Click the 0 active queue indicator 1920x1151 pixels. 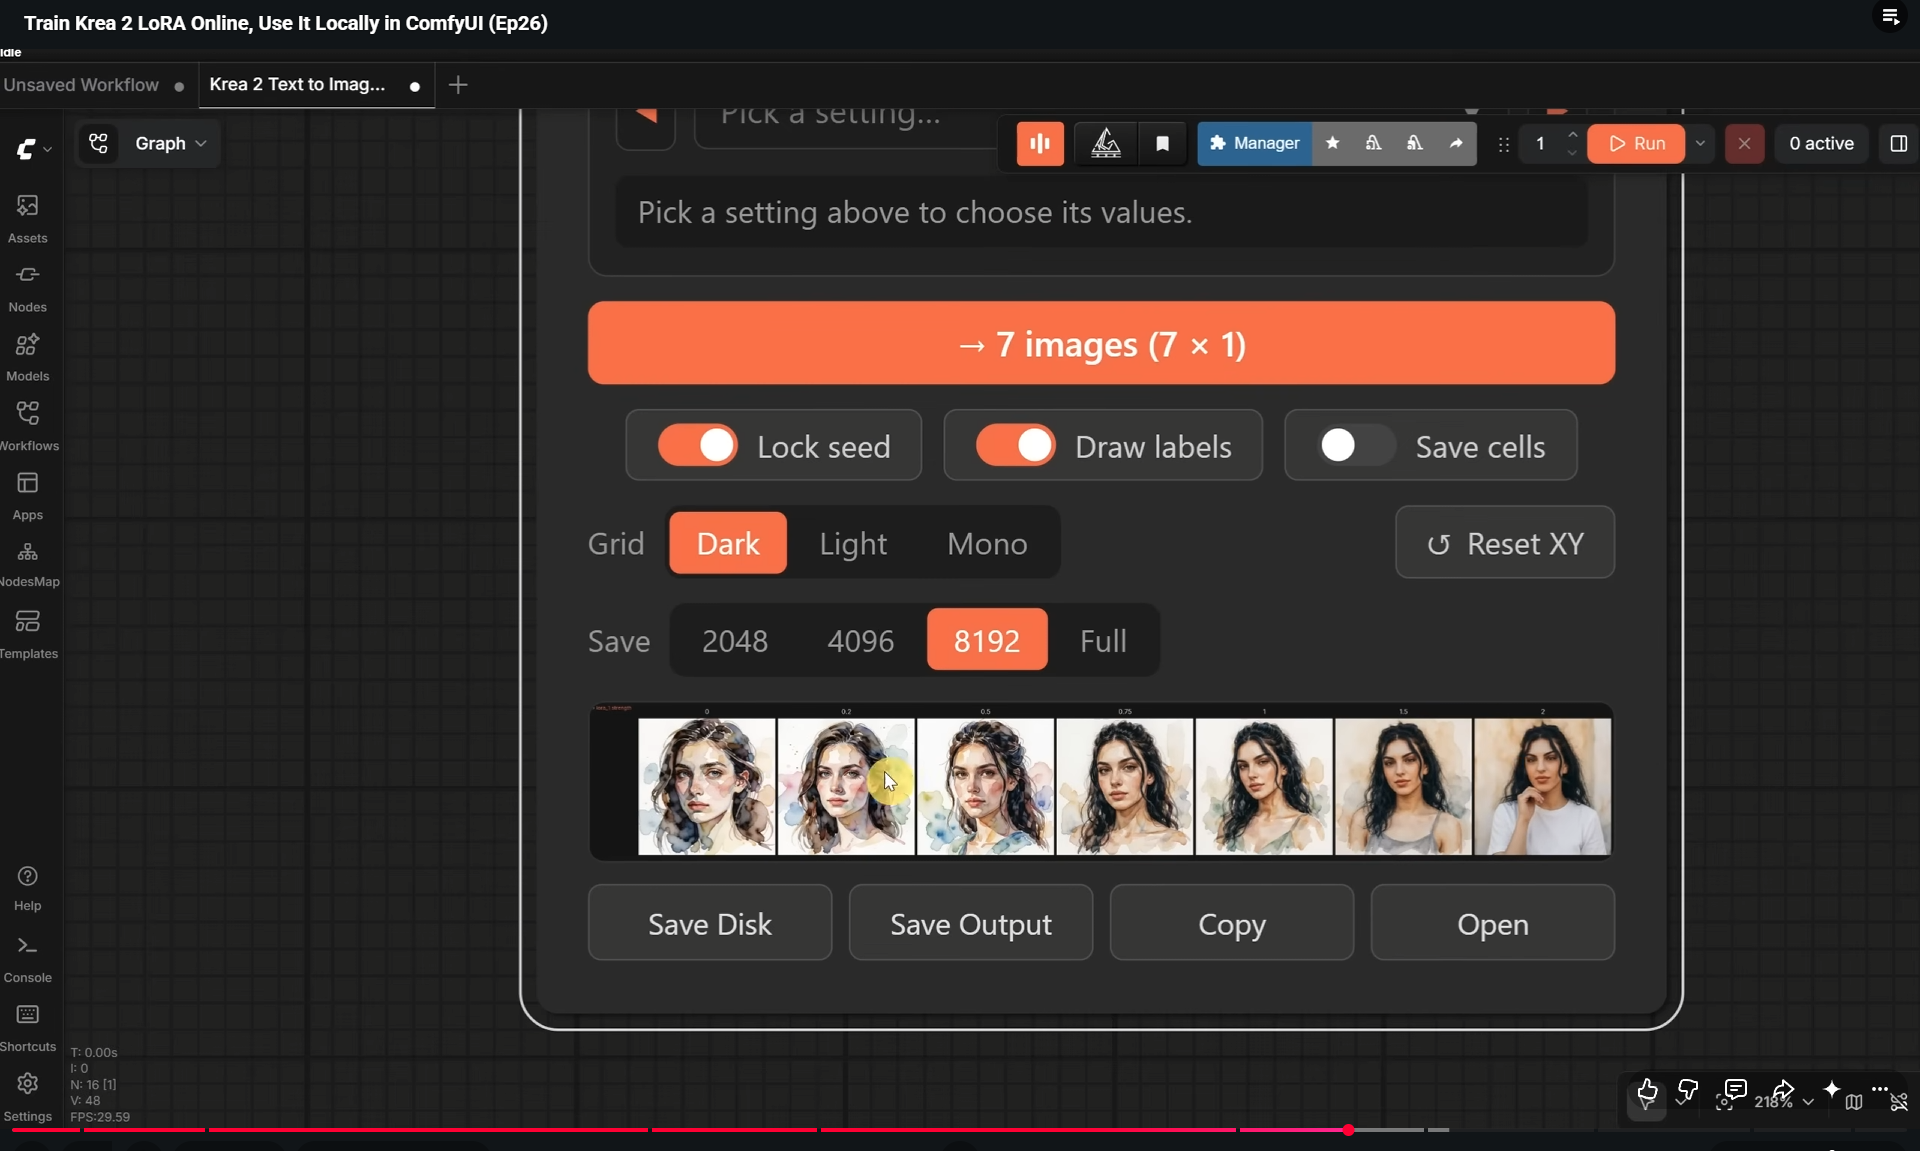tap(1821, 143)
